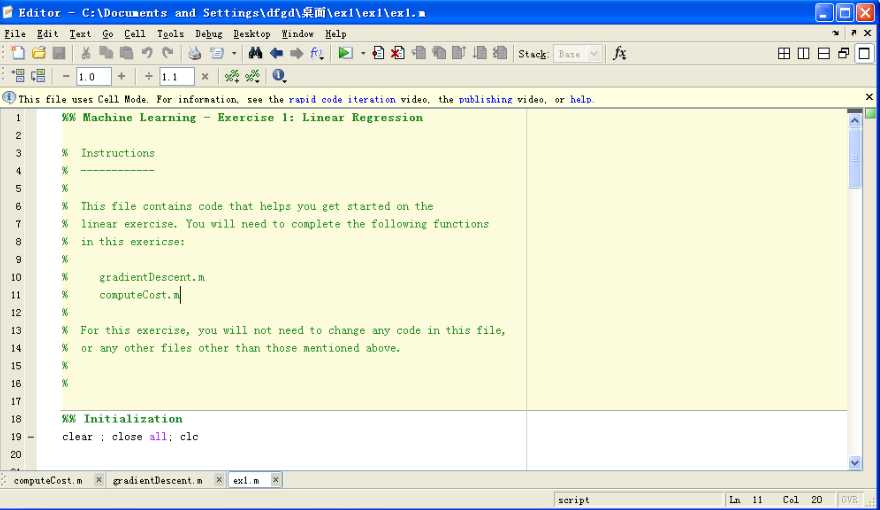Open the Desktop menu

[251, 34]
